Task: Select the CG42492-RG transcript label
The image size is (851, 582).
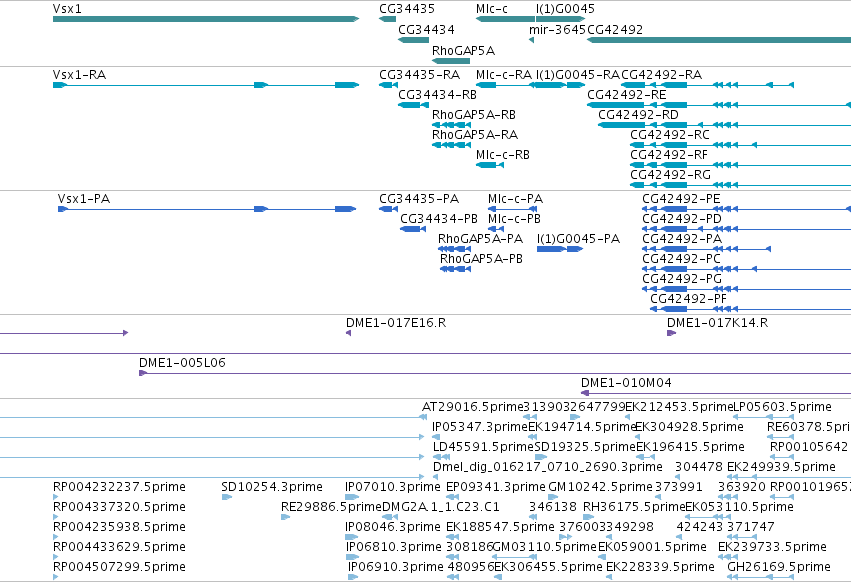Action: point(670,175)
